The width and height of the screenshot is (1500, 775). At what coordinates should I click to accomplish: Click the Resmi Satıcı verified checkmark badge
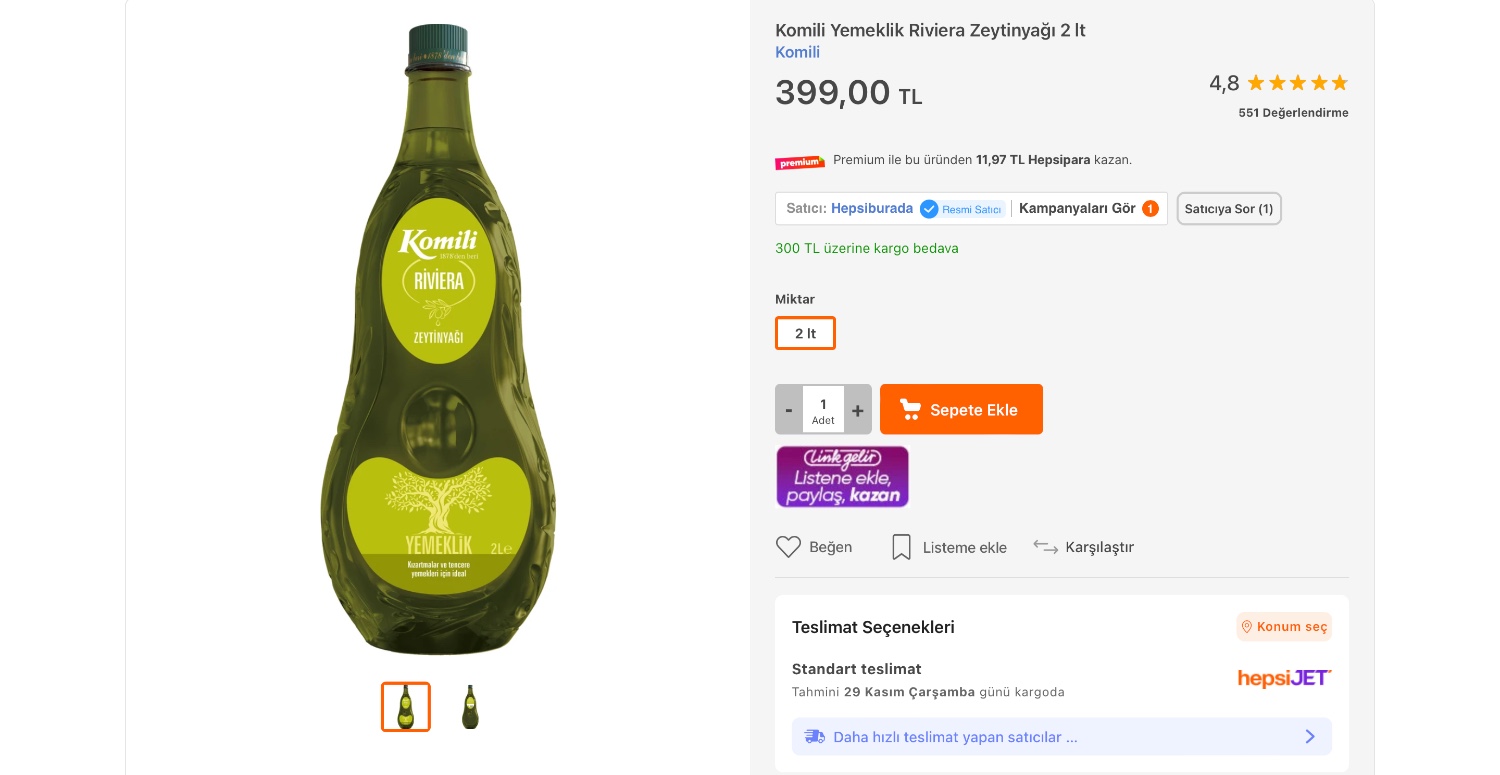[x=929, y=209]
